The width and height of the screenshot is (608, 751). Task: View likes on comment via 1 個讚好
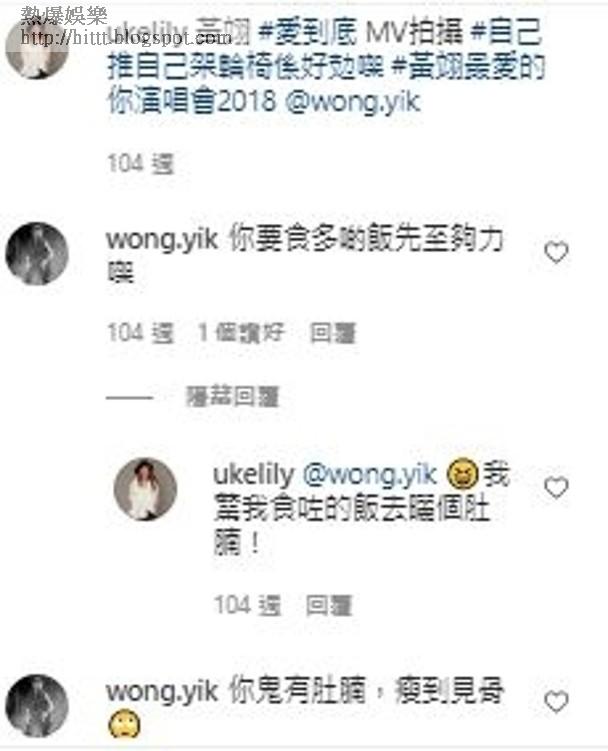241,332
